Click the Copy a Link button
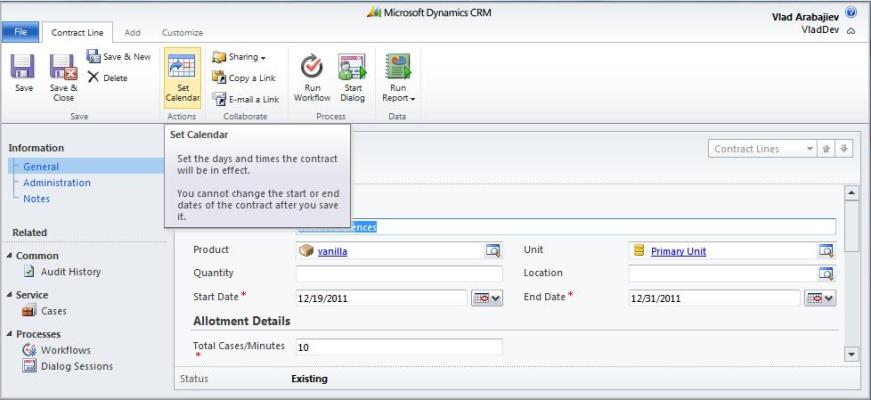The height and width of the screenshot is (400, 871). 244,78
